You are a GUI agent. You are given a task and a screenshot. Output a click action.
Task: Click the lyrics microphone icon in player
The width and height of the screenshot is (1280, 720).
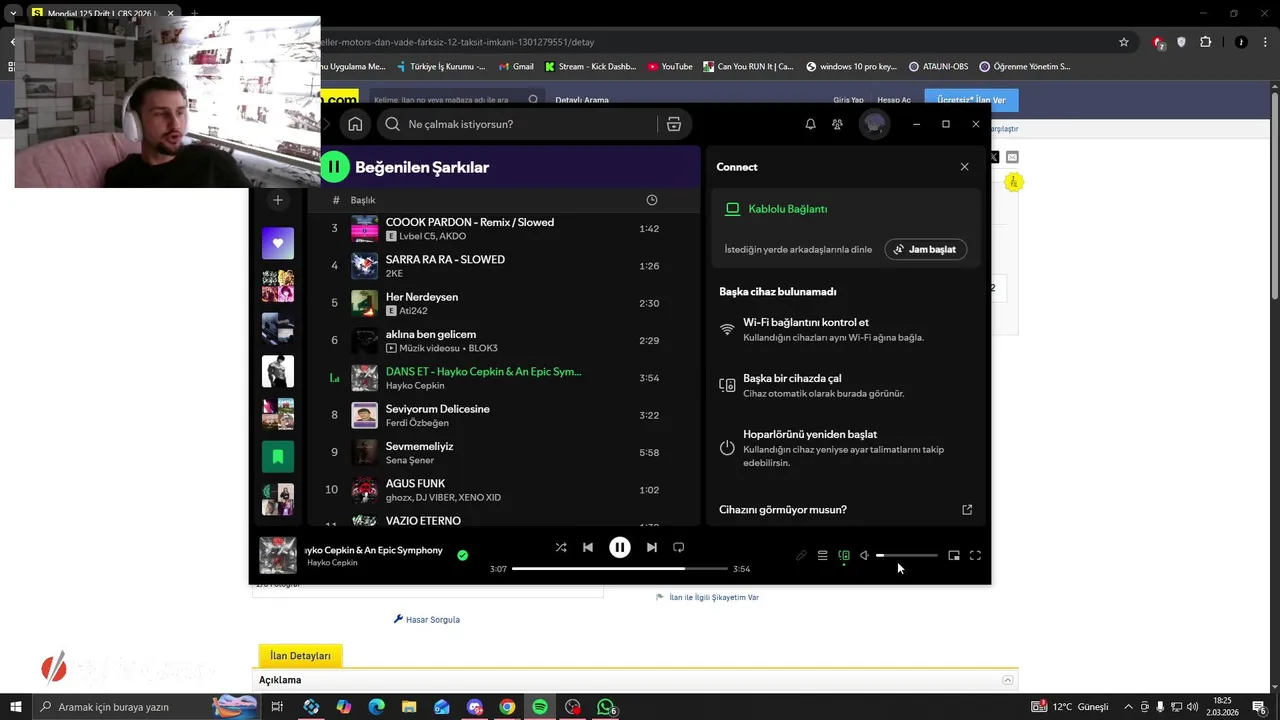[x=801, y=555]
